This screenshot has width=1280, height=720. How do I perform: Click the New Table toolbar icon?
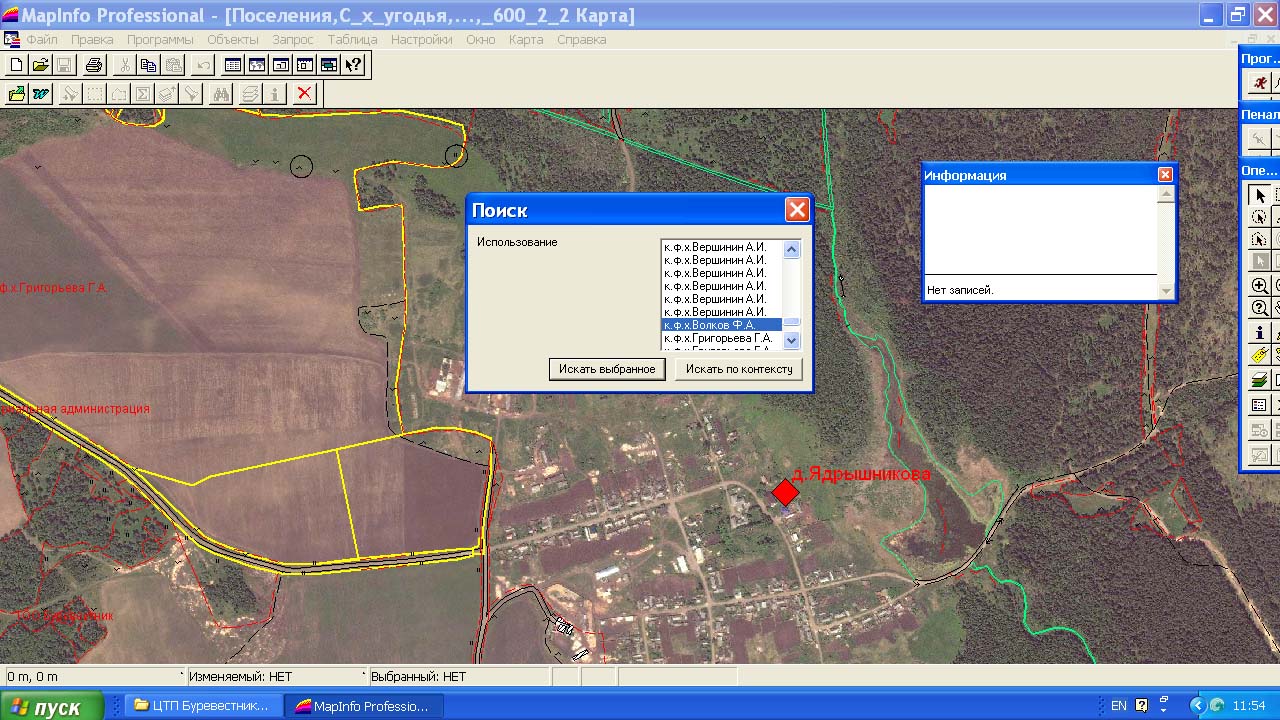coord(16,66)
